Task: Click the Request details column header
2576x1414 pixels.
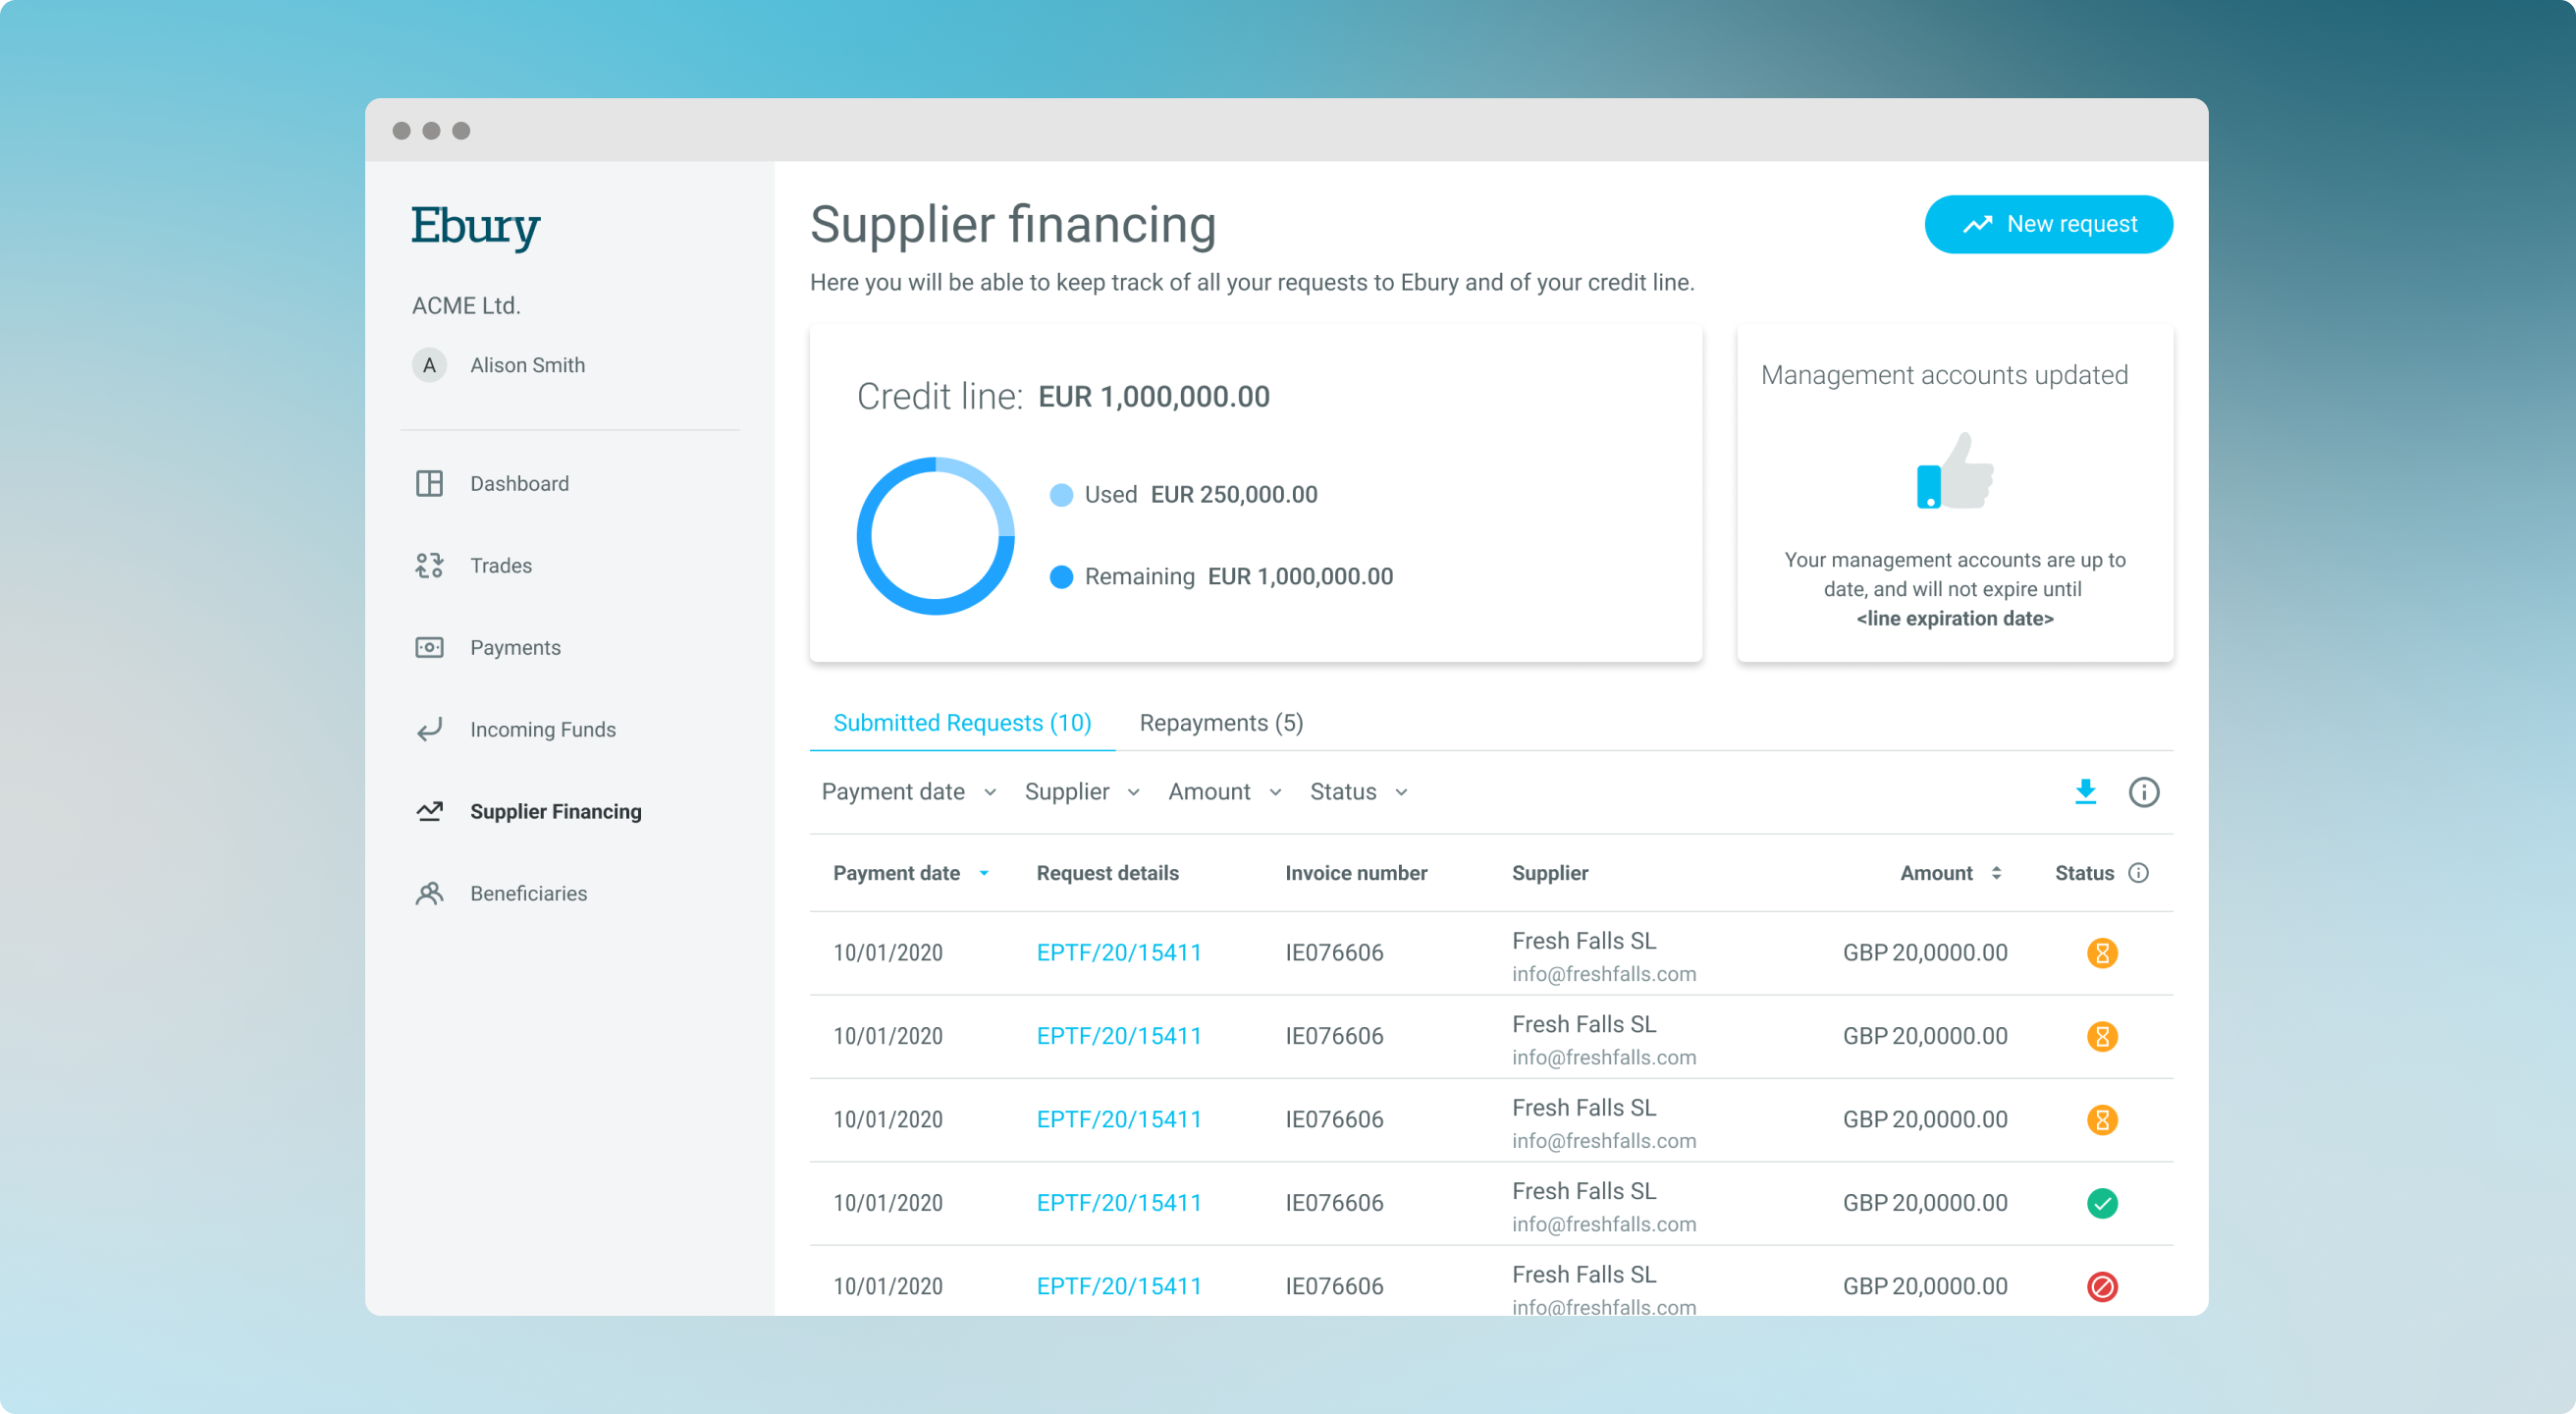Action: pyautogui.click(x=1107, y=873)
